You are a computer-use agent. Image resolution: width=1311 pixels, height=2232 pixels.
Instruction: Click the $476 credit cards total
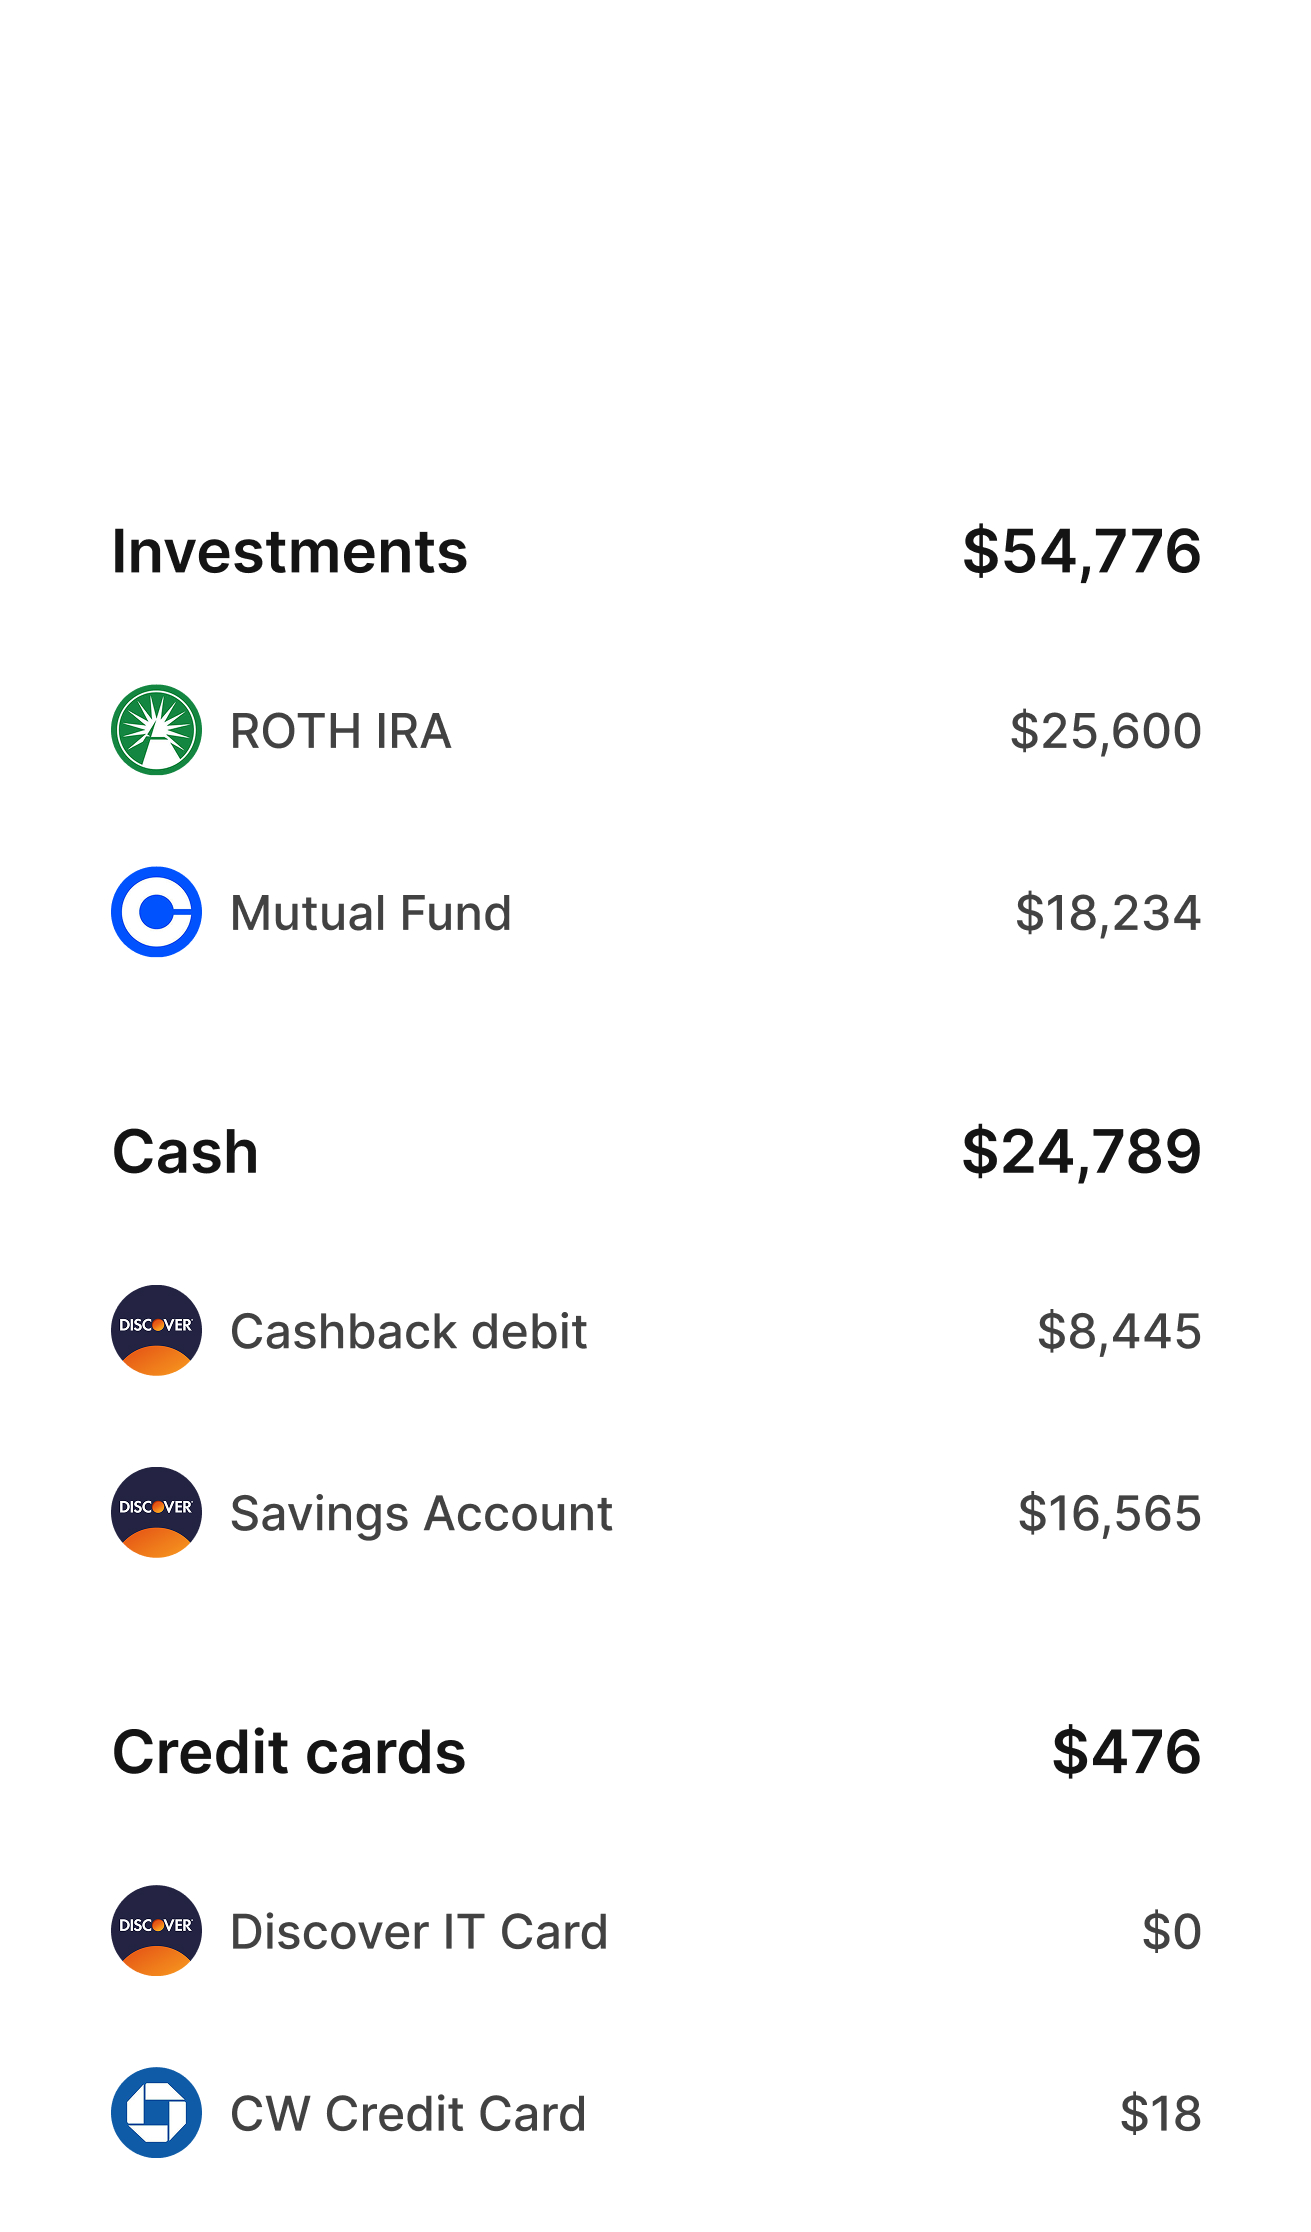pyautogui.click(x=1126, y=1752)
